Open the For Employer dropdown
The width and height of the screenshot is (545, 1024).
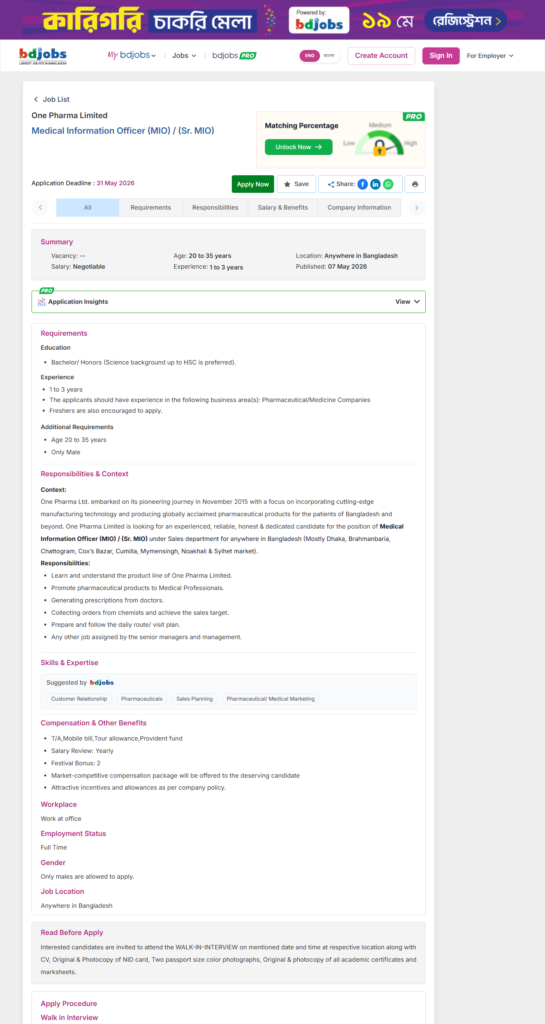coord(490,56)
